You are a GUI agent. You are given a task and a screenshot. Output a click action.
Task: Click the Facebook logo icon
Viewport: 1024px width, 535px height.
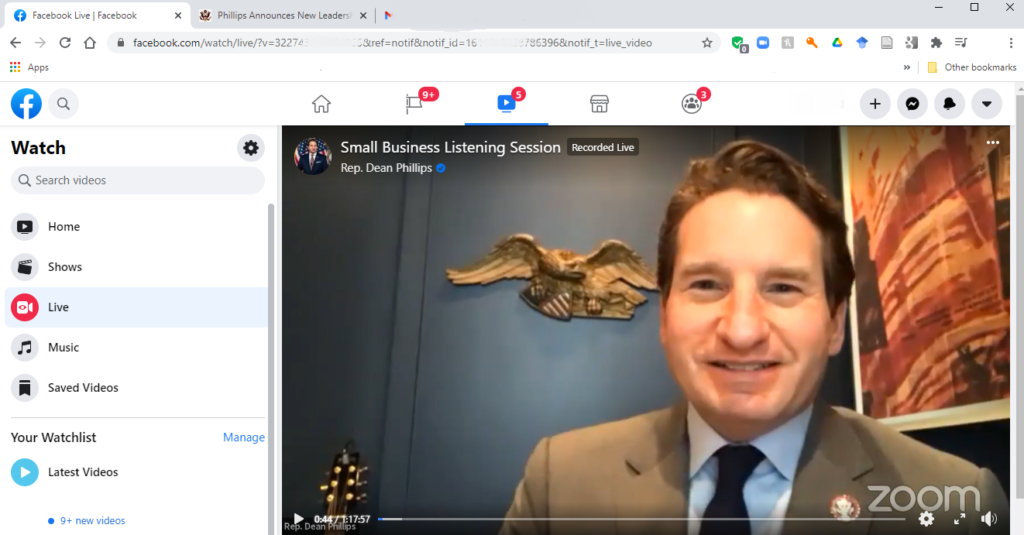click(26, 104)
